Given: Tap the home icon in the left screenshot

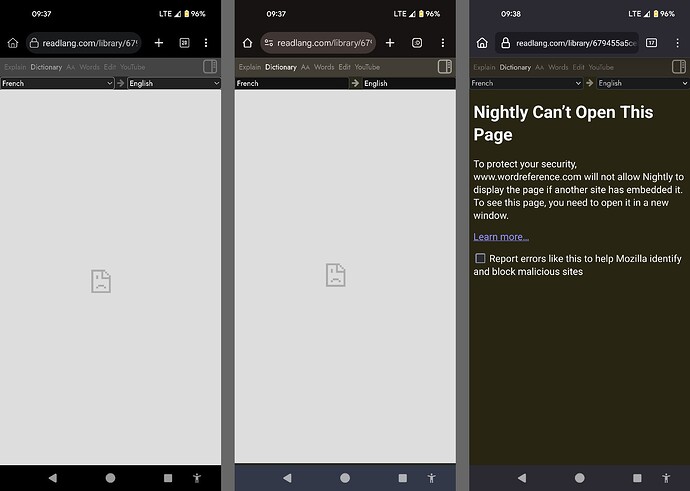Looking at the screenshot, I should 13,44.
